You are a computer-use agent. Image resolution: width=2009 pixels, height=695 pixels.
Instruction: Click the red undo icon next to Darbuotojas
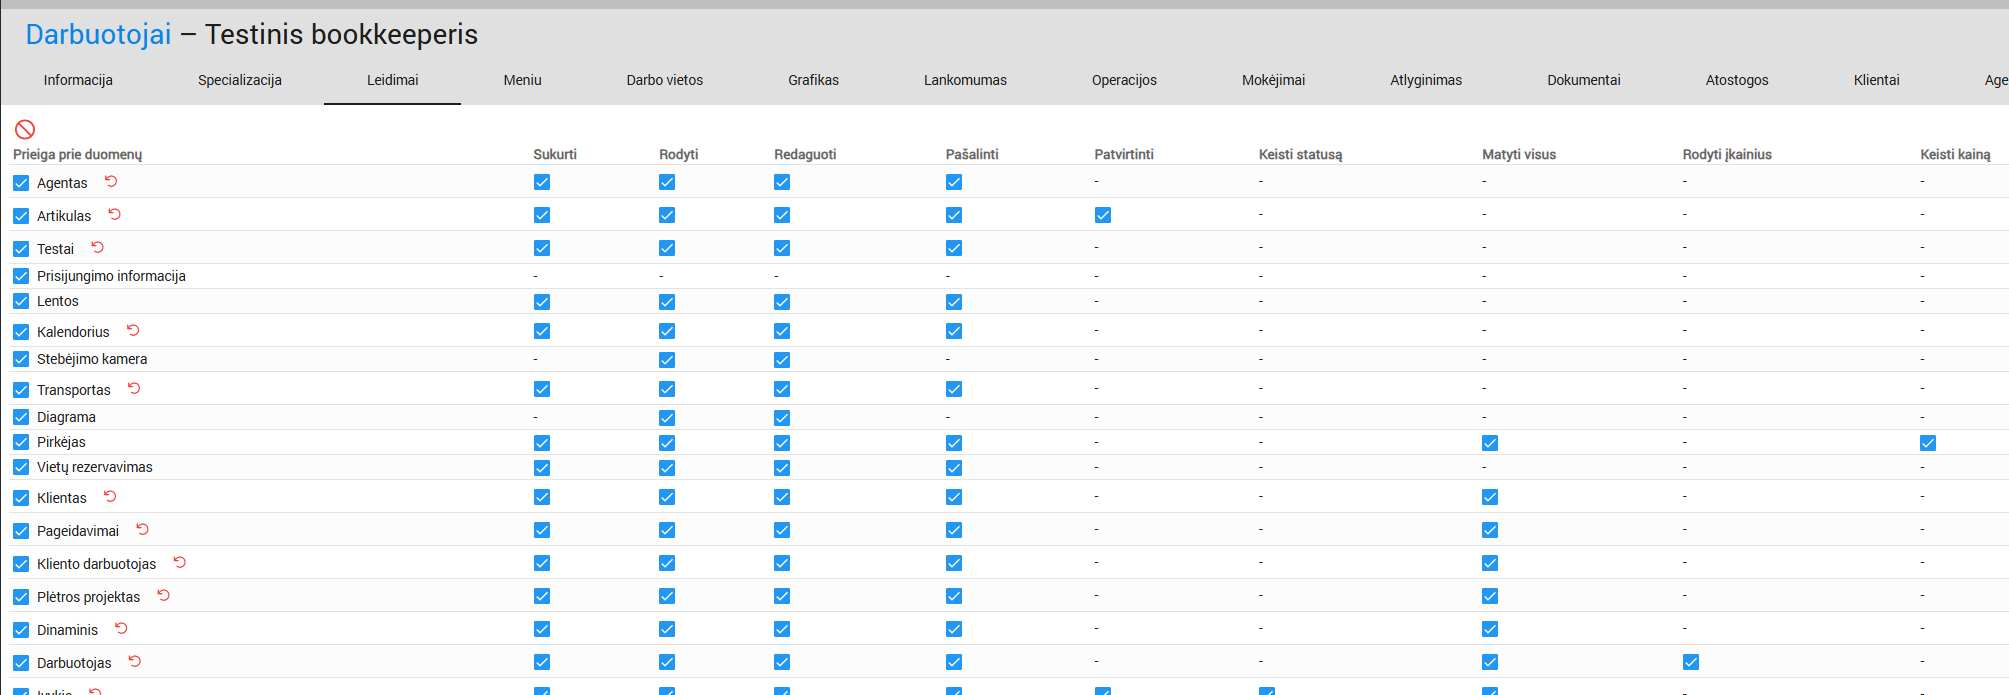click(135, 661)
